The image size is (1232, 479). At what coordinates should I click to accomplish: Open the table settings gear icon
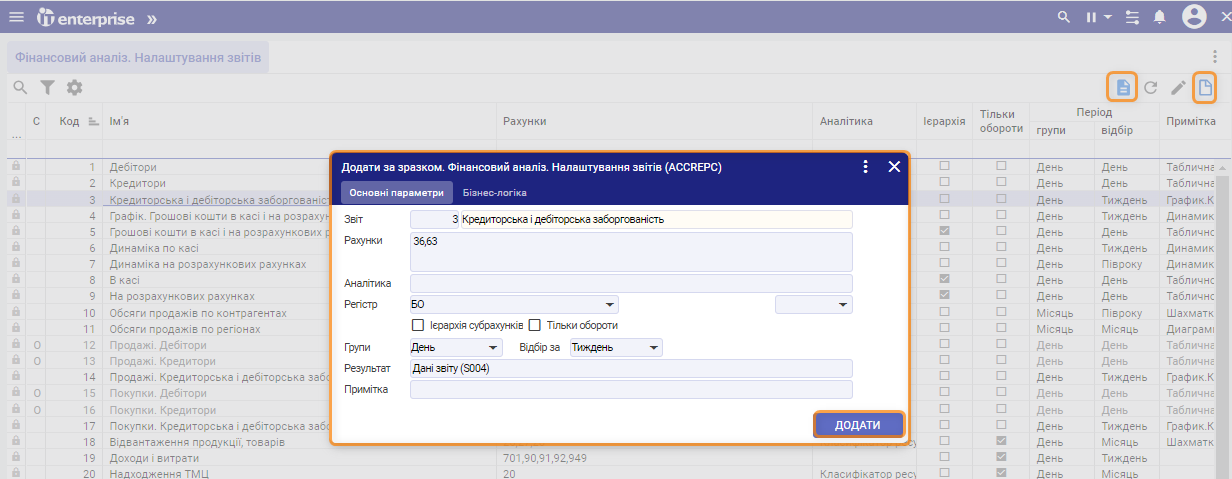pyautogui.click(x=74, y=88)
